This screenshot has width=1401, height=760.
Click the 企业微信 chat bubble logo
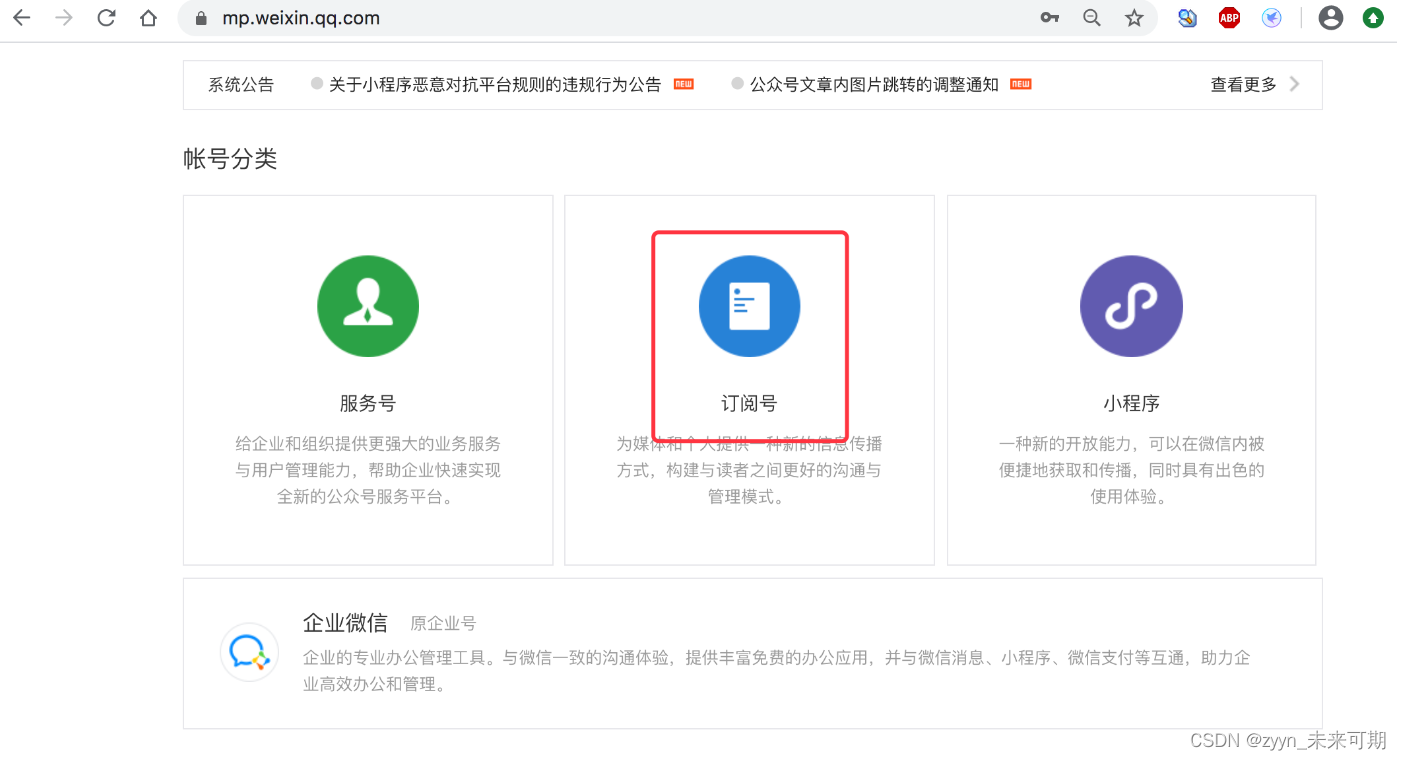[x=249, y=652]
